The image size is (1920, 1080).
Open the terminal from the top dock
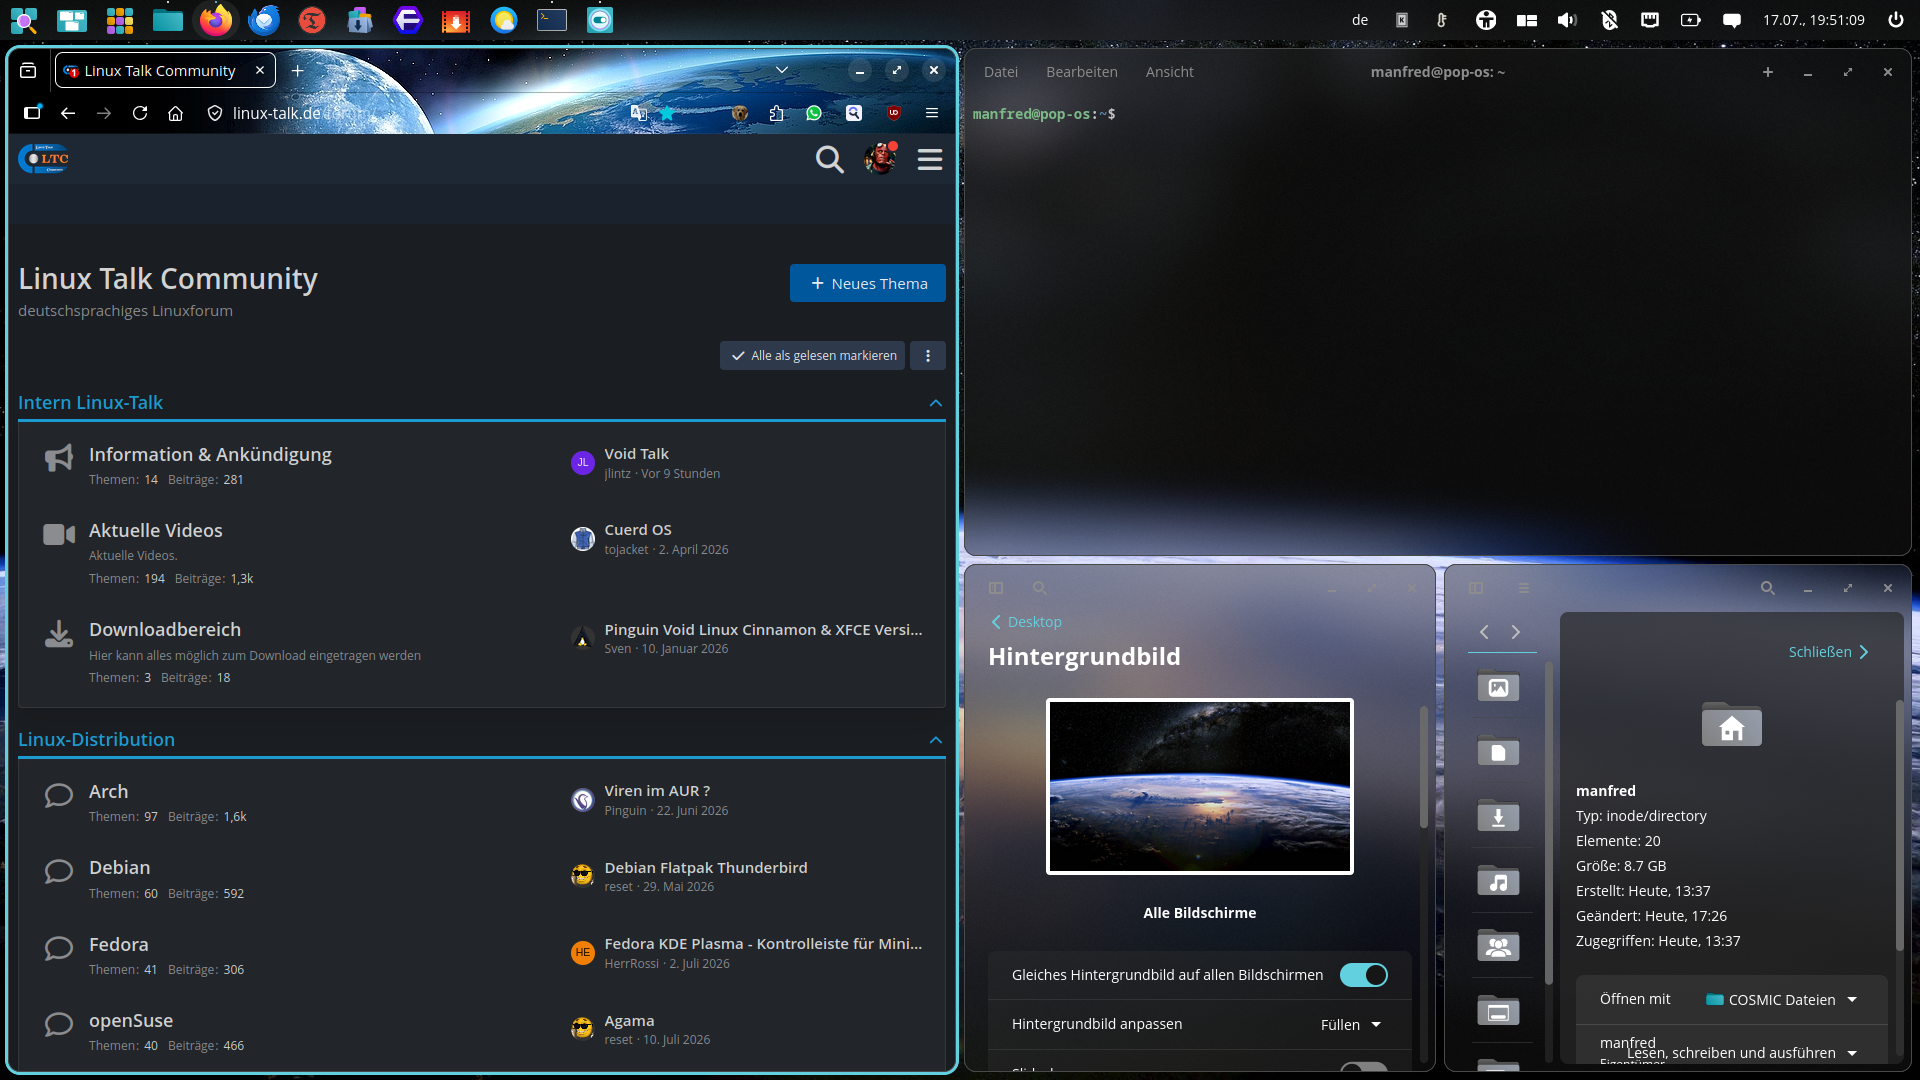click(x=552, y=20)
